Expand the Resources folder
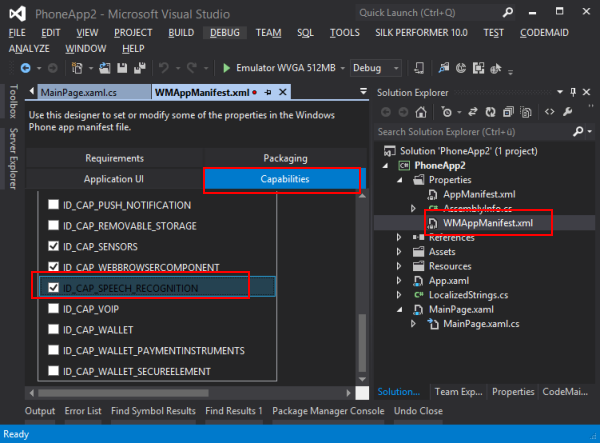 (x=399, y=266)
